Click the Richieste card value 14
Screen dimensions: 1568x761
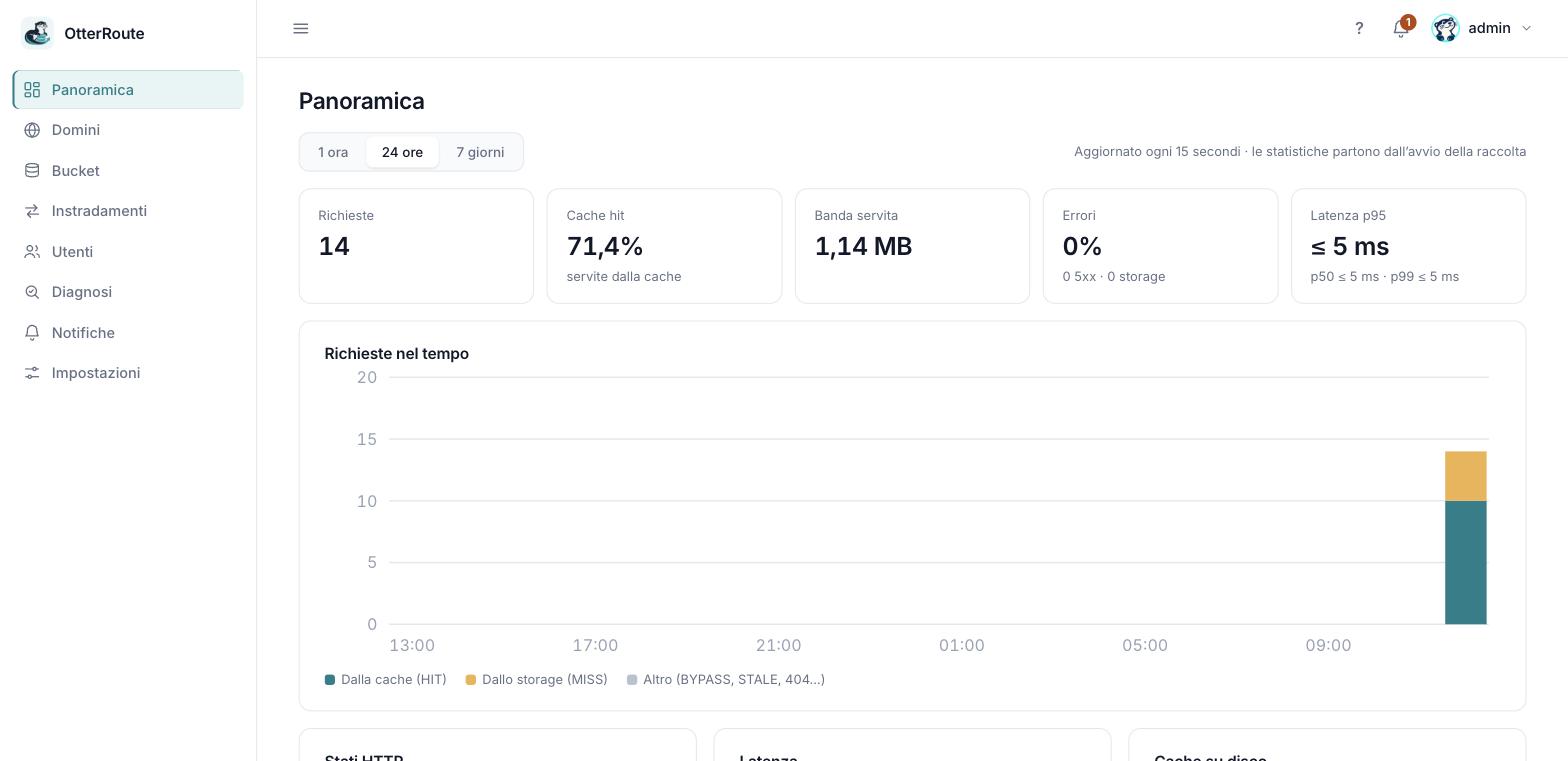pos(334,247)
